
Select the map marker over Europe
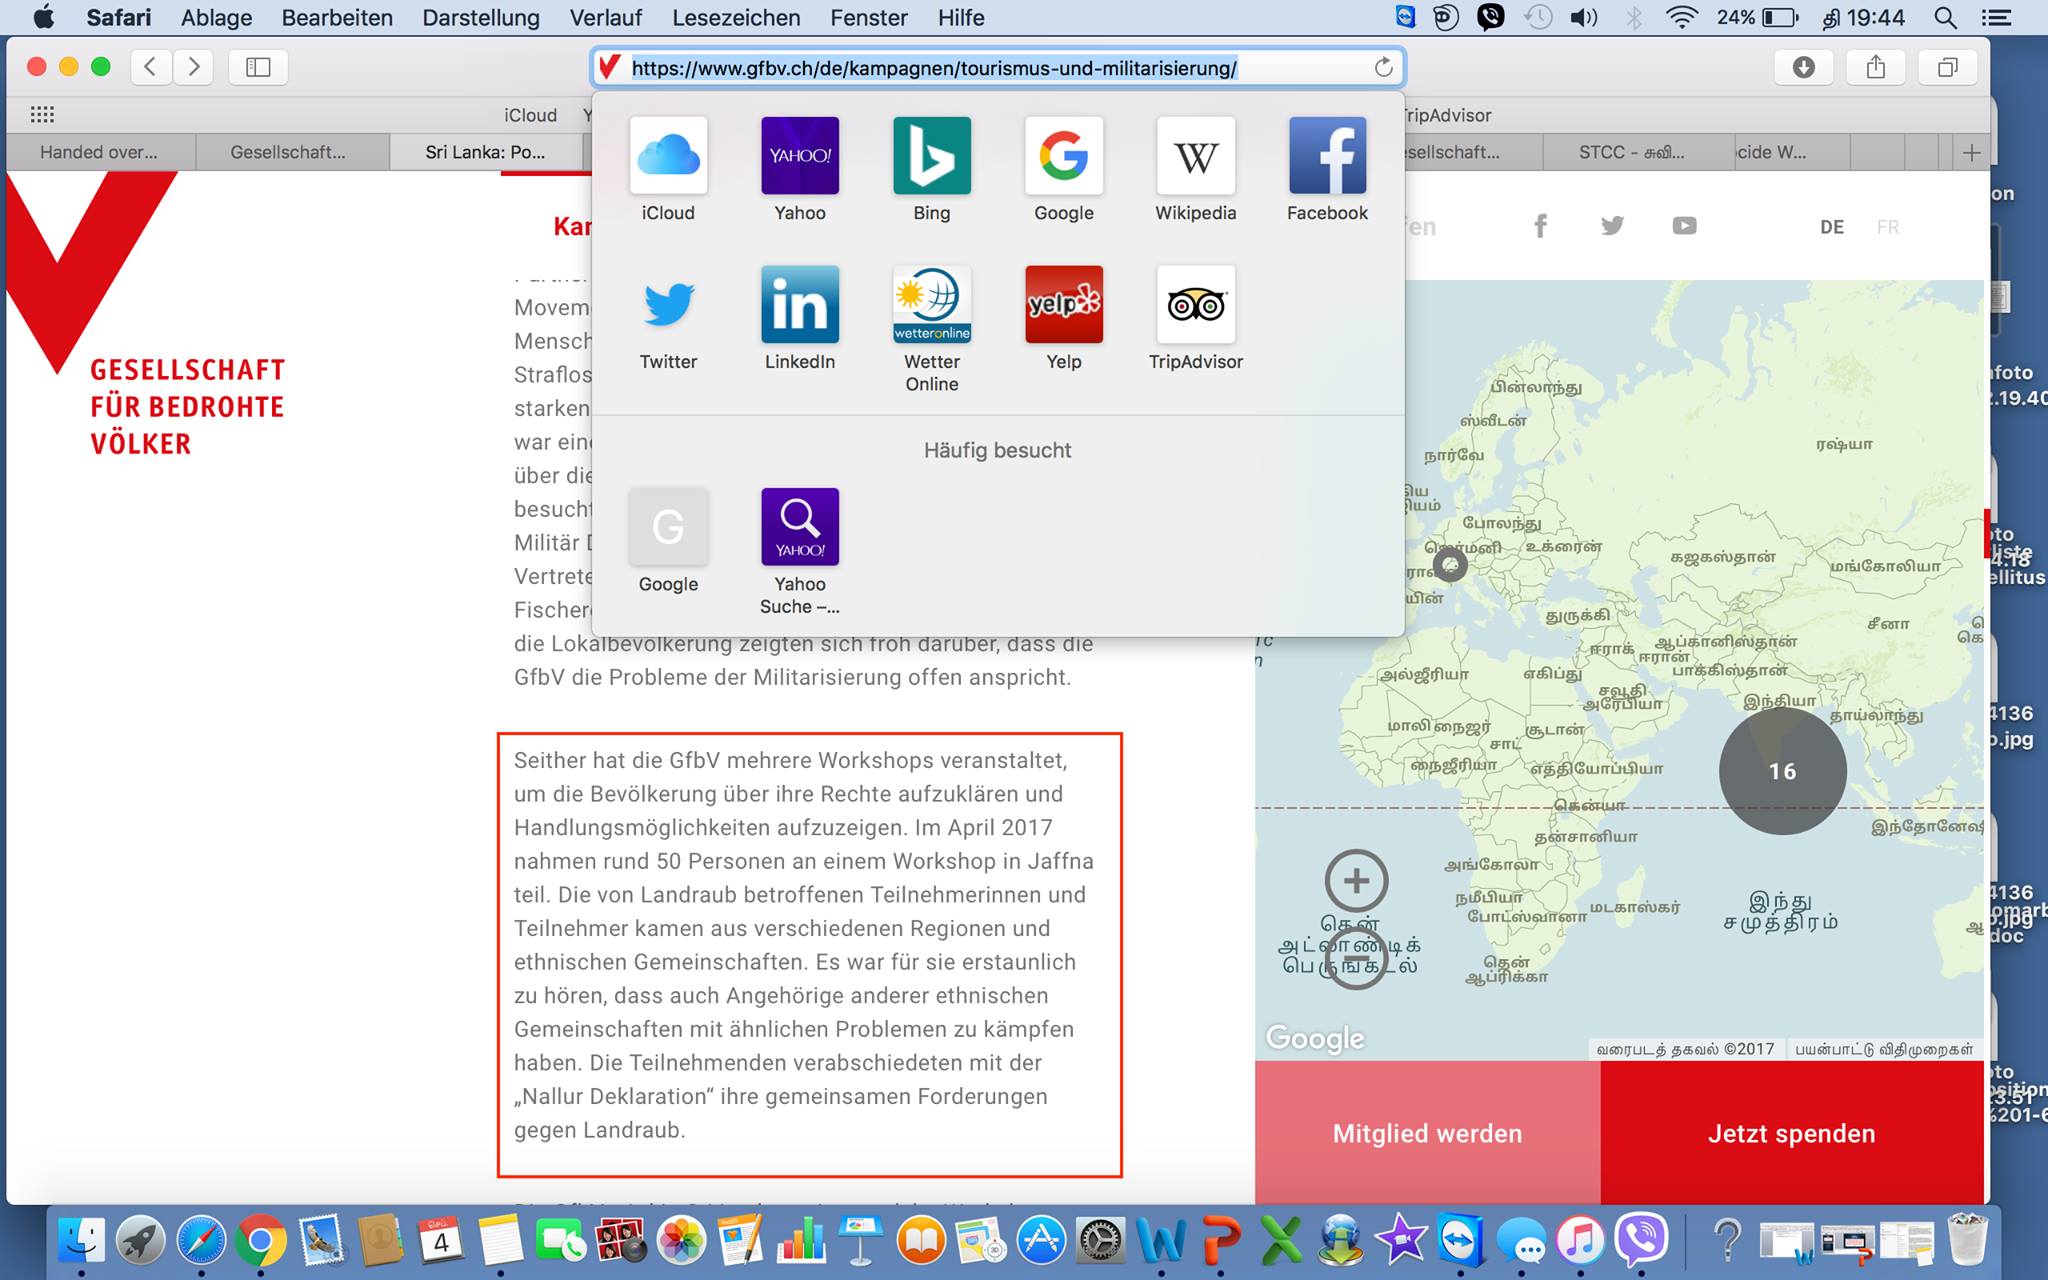point(1450,565)
